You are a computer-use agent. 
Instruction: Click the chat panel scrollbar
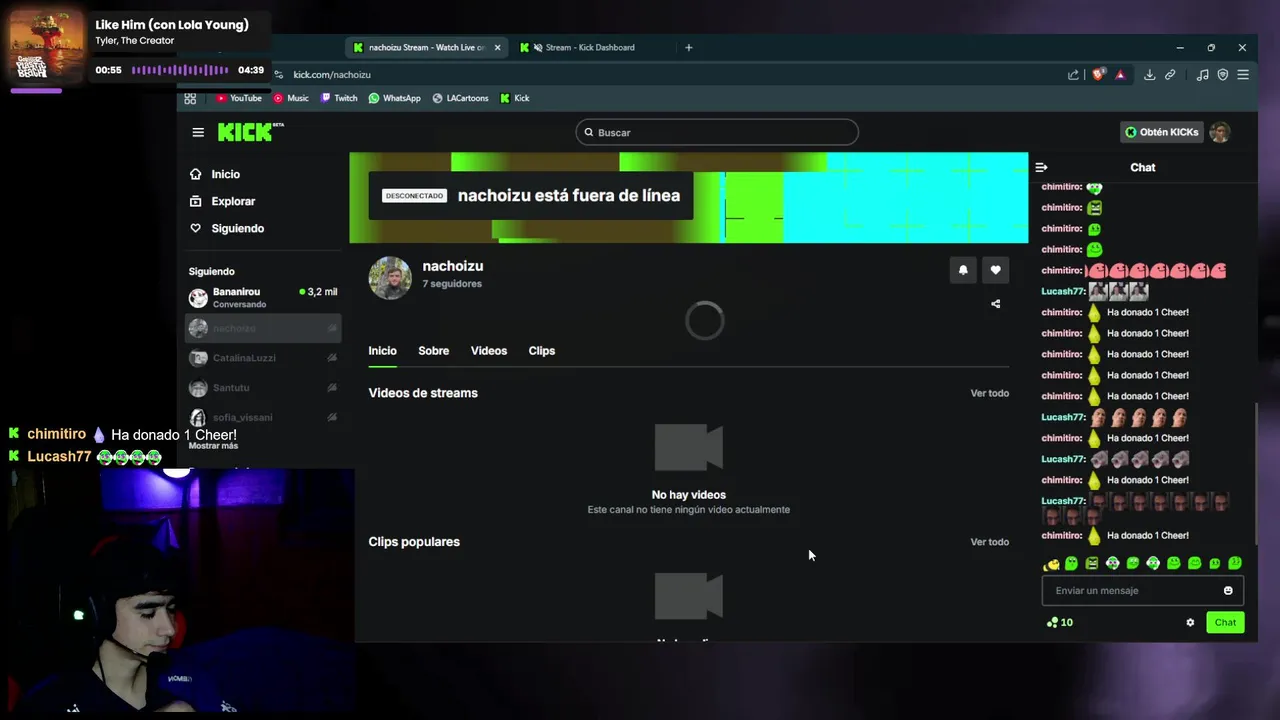(1255, 472)
